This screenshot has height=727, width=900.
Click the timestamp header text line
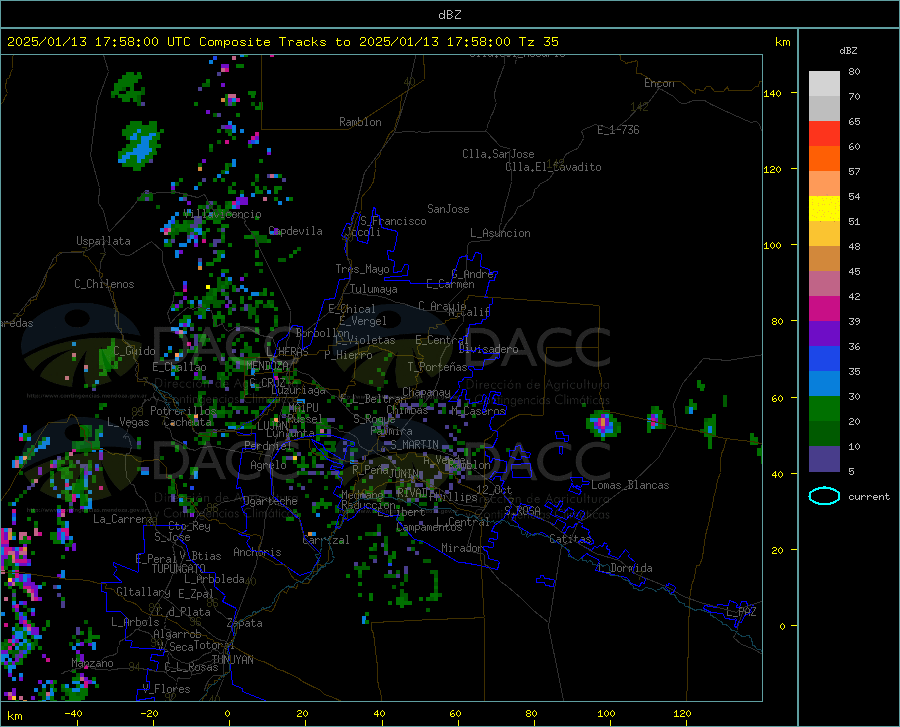pyautogui.click(x=282, y=42)
